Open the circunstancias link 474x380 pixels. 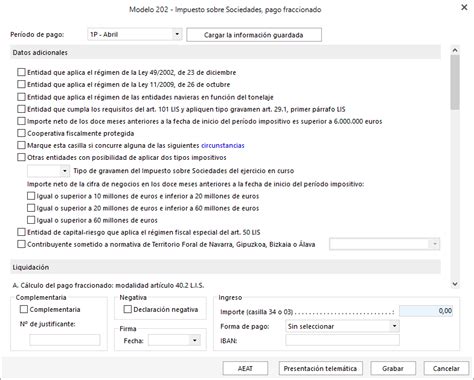pos(223,145)
